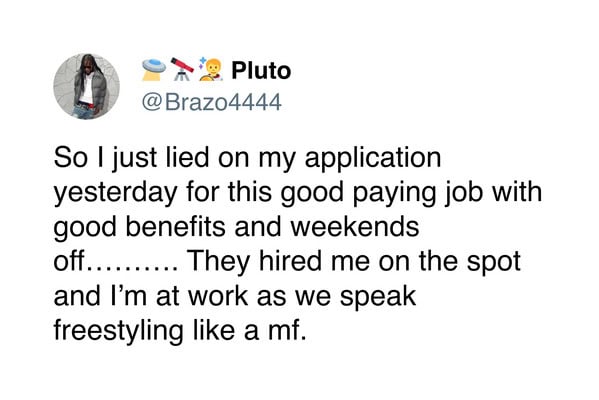Click the word "application" in the tweet
Viewport: 599px width, 400px height.
point(373,159)
